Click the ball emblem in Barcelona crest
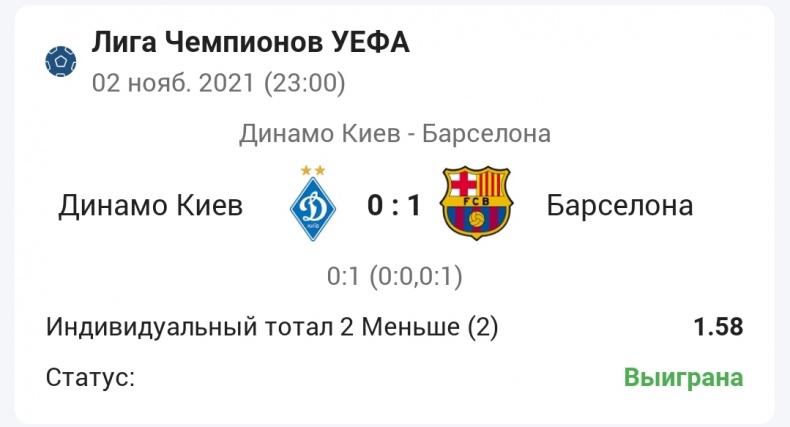 pos(476,220)
